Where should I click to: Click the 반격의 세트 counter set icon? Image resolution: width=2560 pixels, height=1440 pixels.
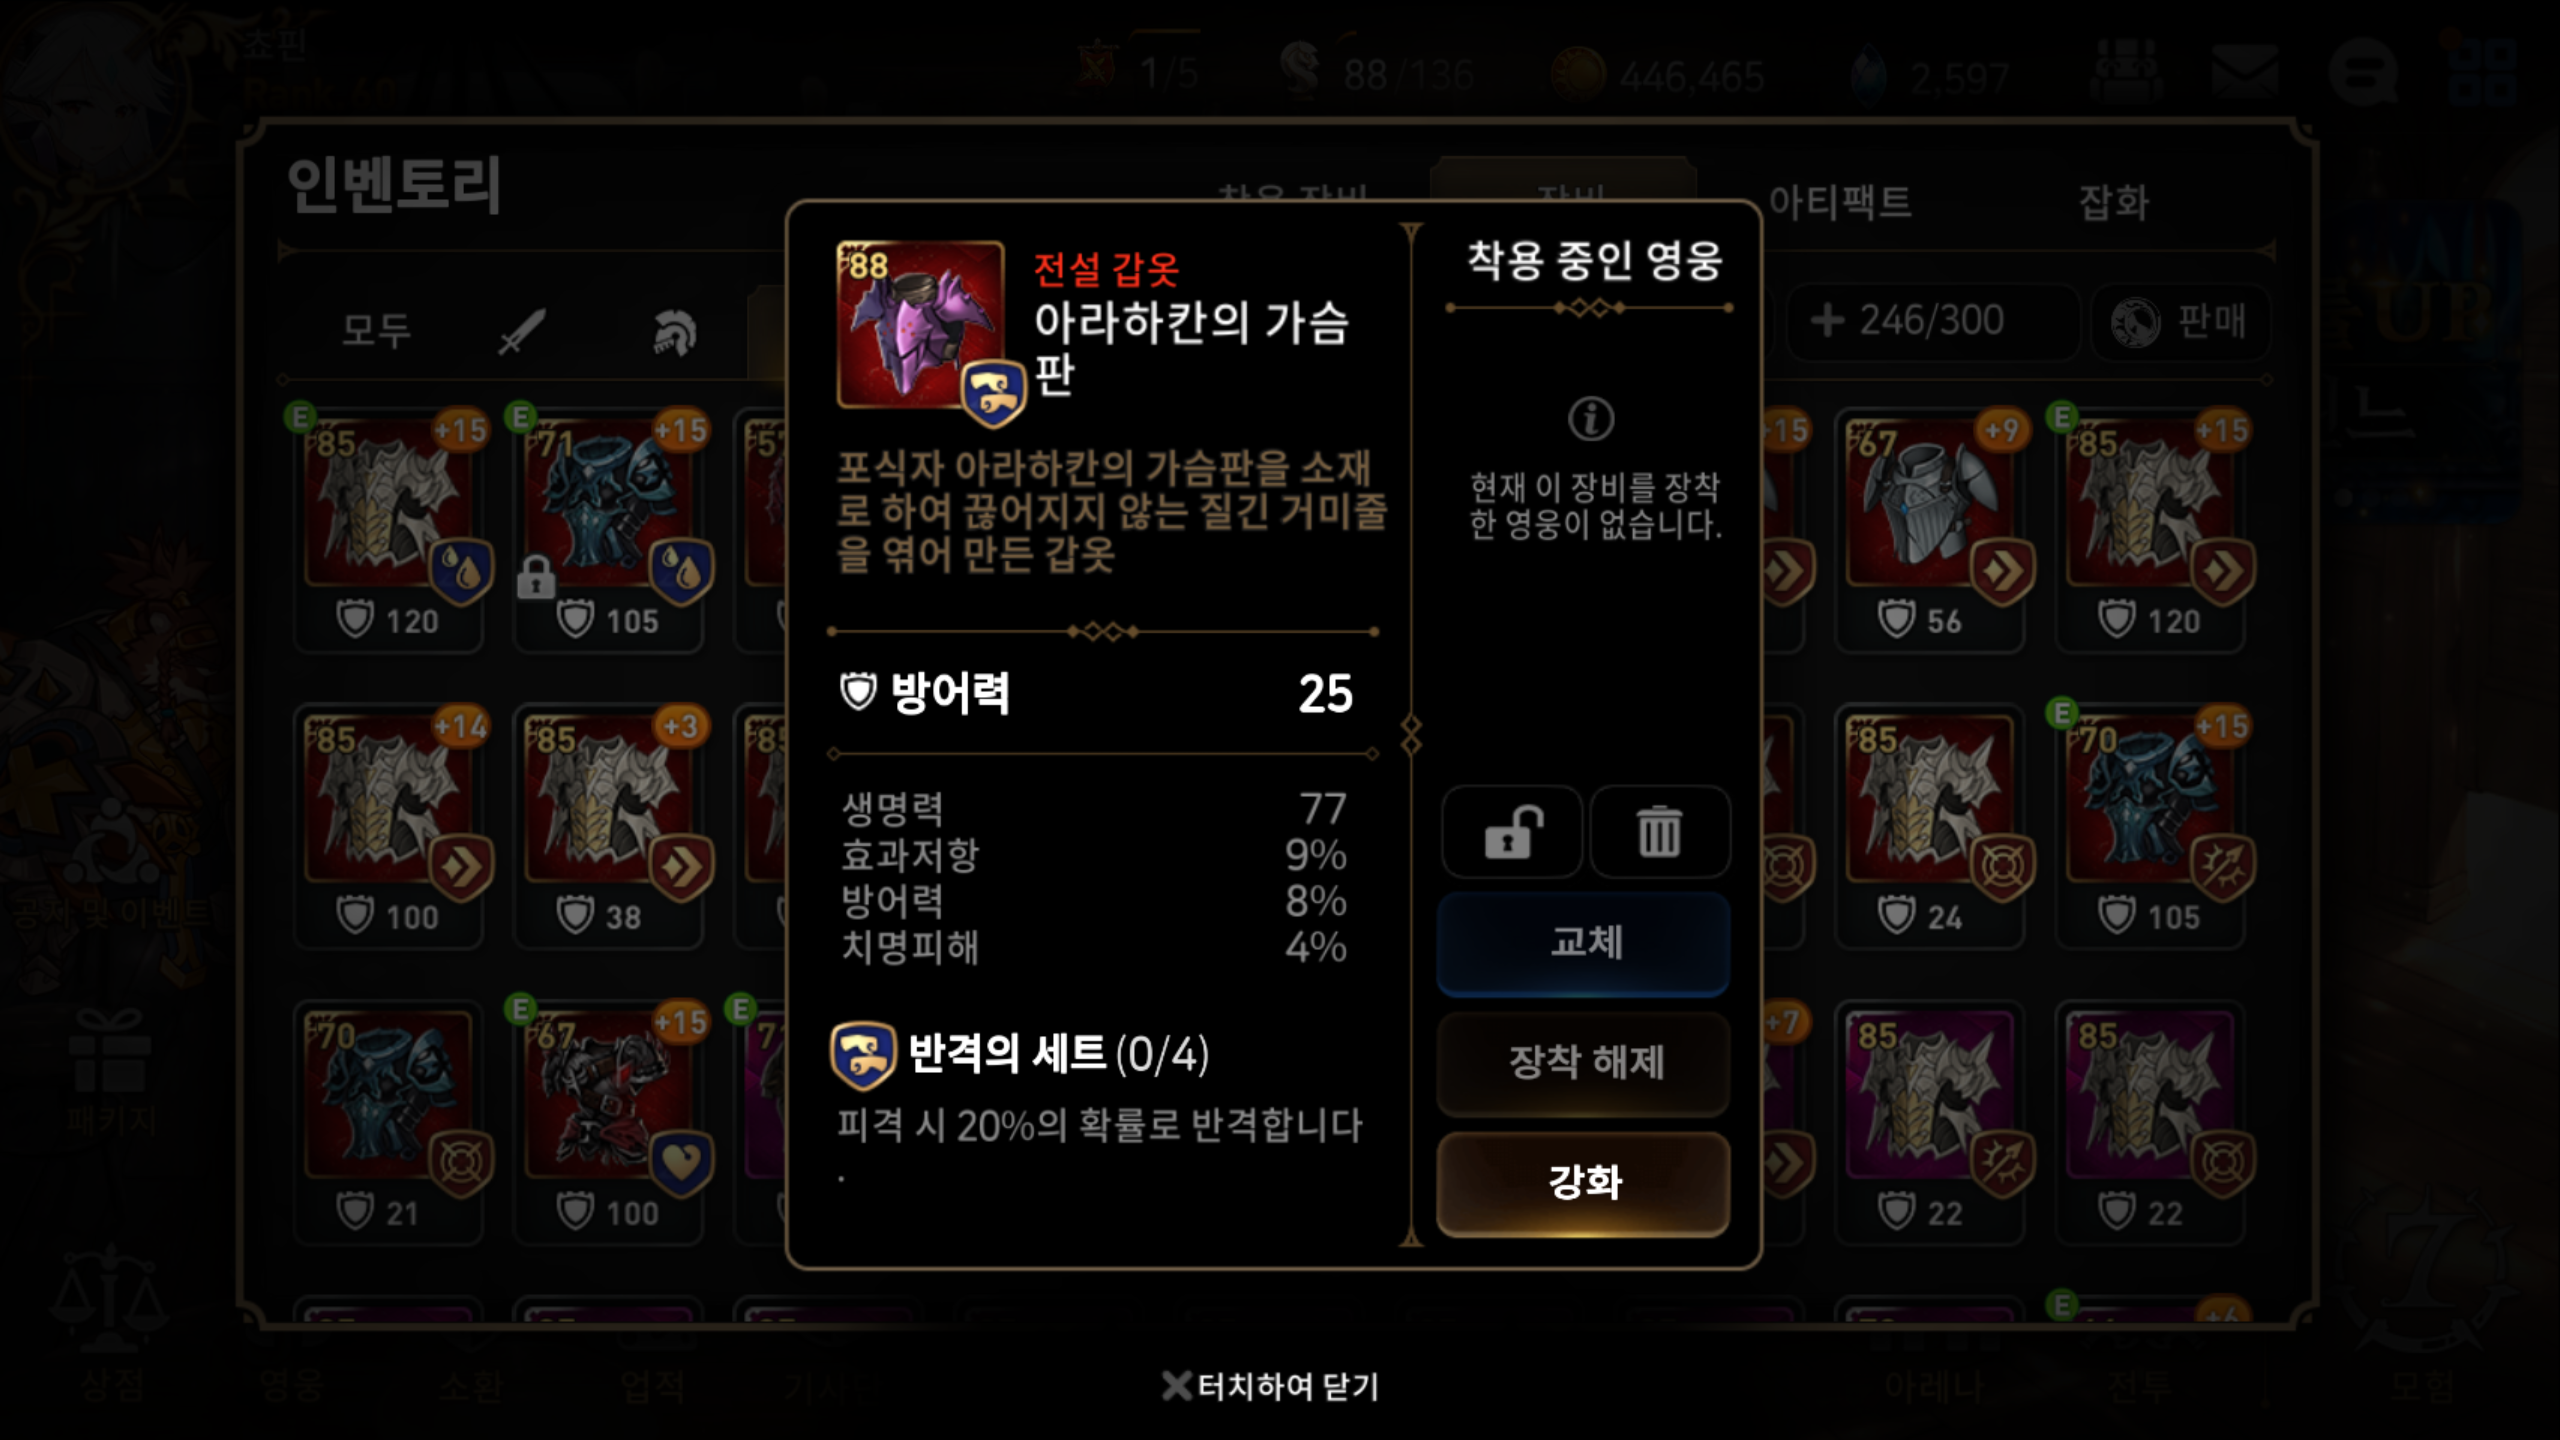862,1055
